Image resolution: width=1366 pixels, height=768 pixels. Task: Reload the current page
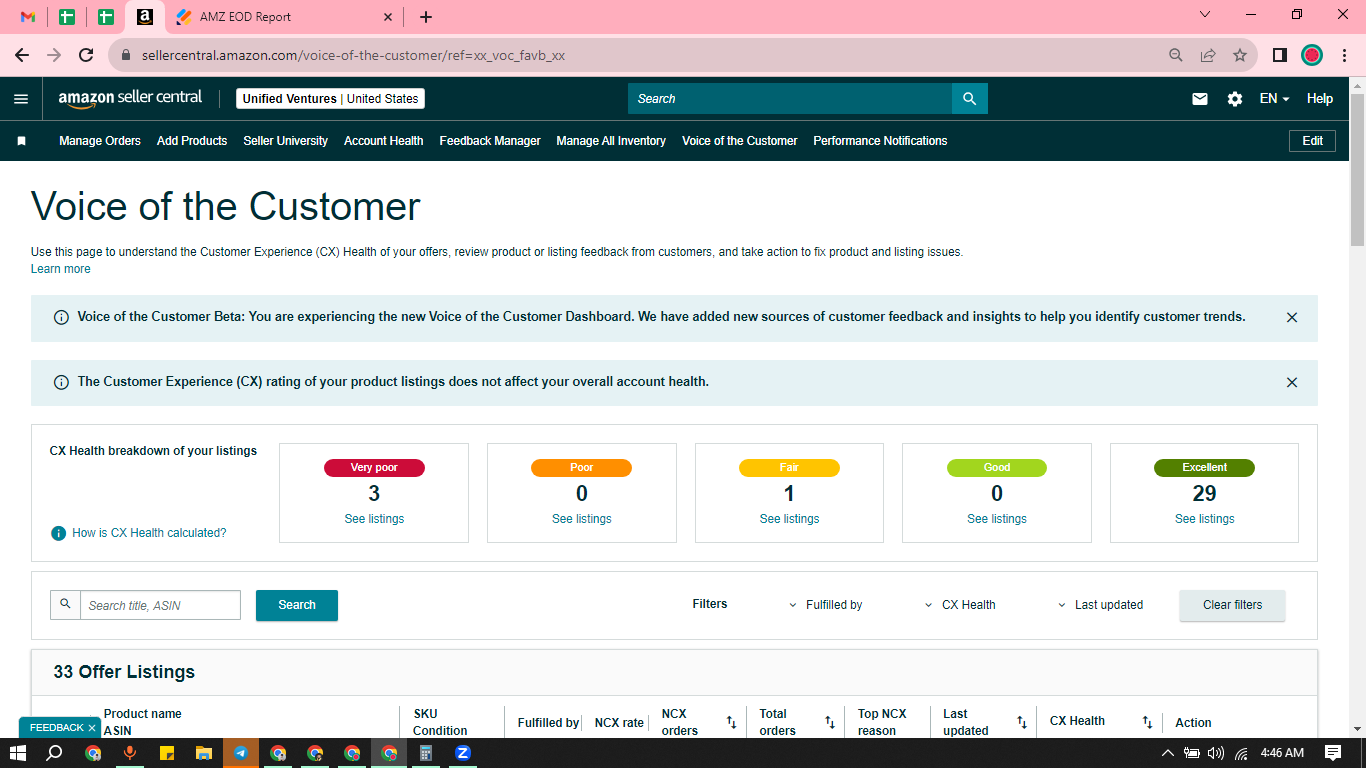[86, 56]
